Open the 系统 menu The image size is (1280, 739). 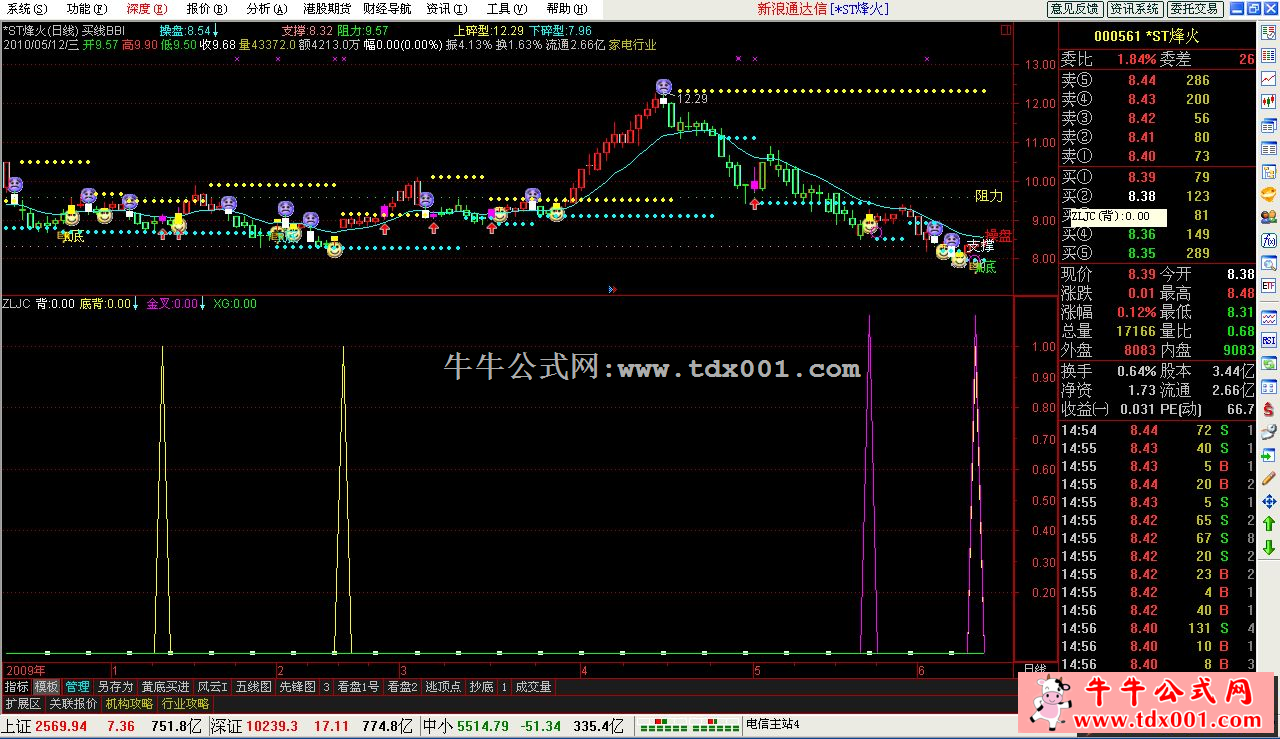click(x=25, y=8)
